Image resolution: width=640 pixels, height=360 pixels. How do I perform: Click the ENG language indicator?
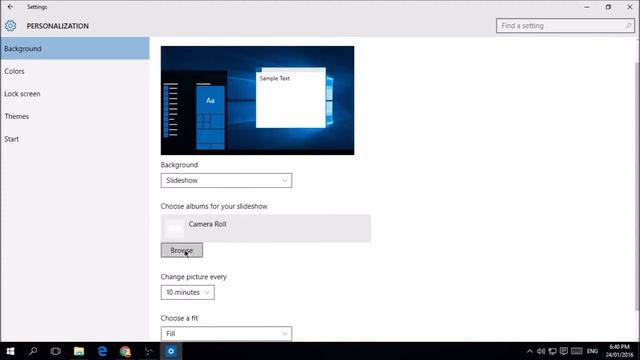pyautogui.click(x=592, y=351)
